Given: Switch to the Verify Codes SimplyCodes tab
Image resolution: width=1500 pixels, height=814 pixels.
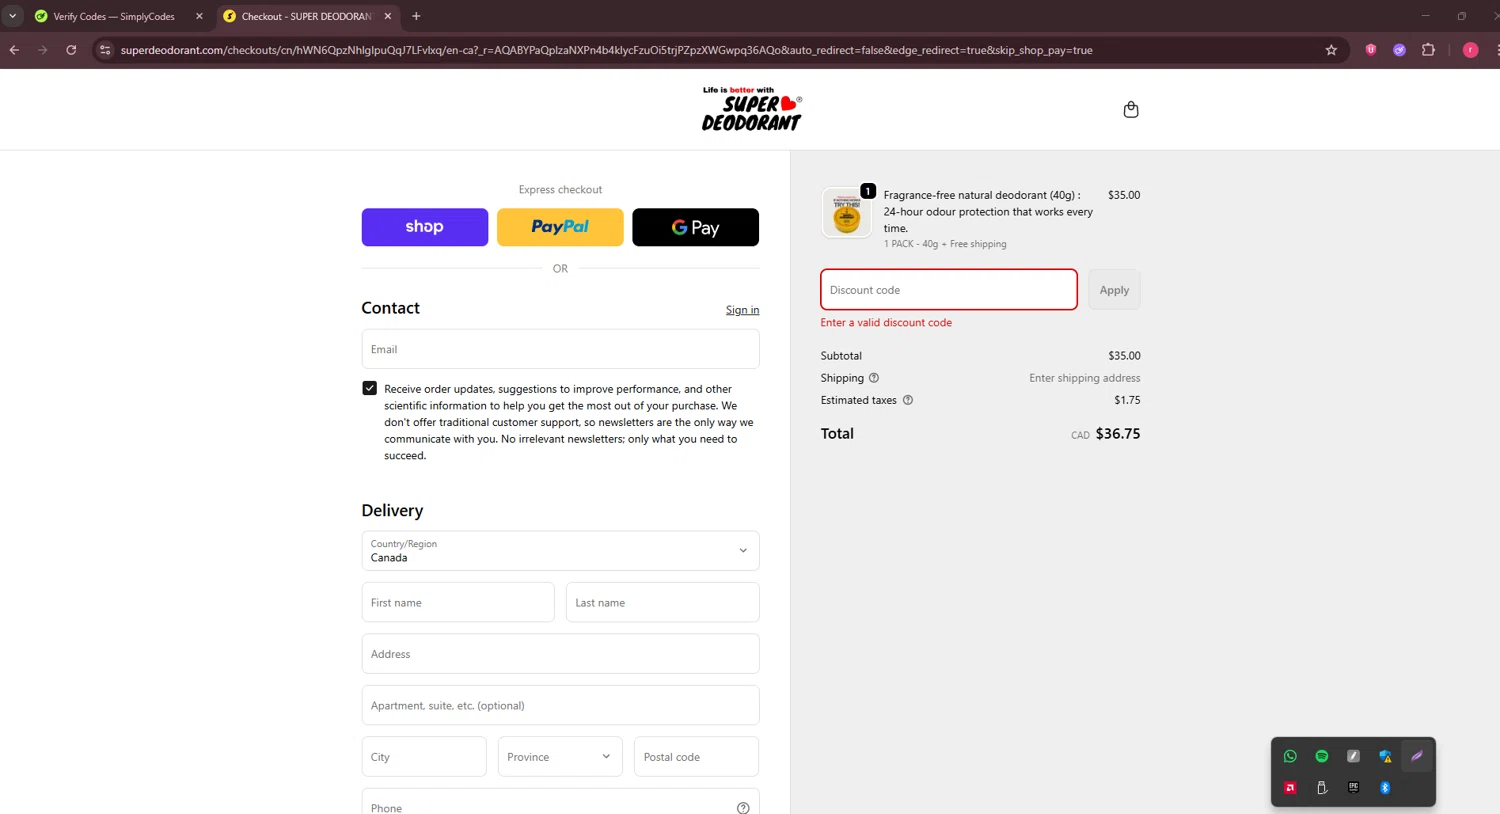Looking at the screenshot, I should point(113,16).
